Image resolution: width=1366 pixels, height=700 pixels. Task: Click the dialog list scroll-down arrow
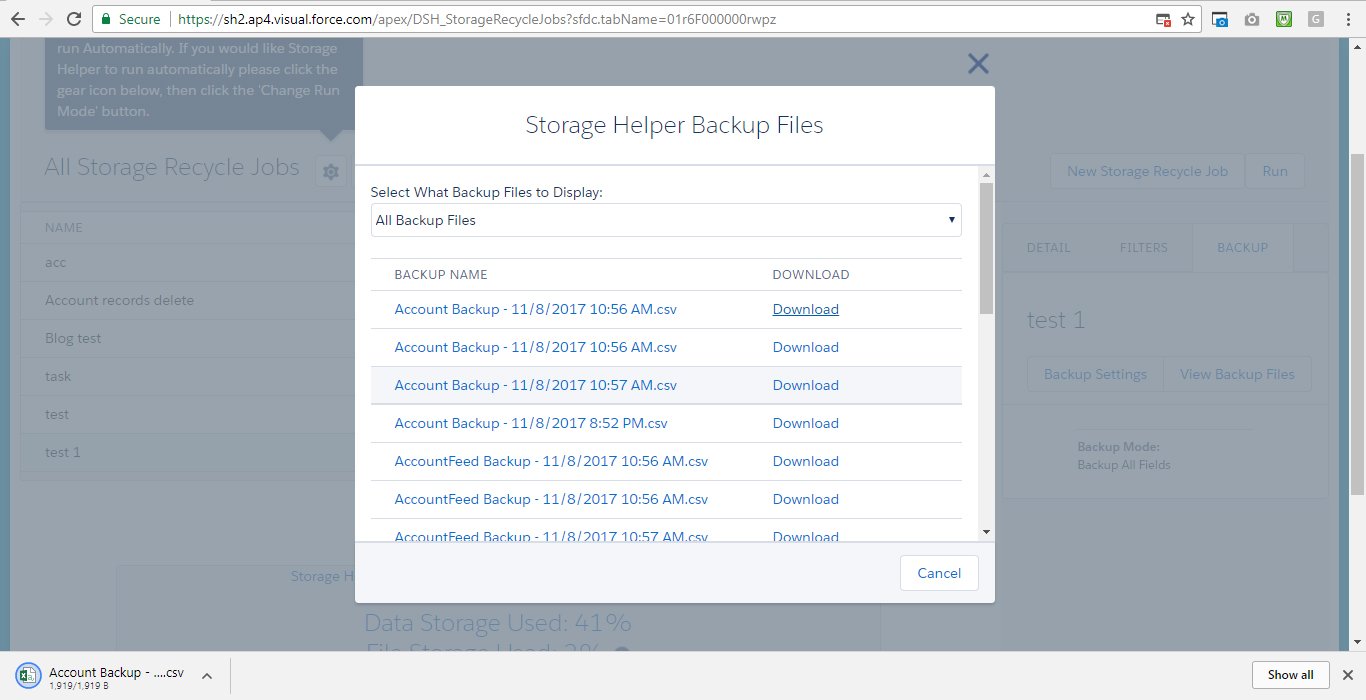coord(986,532)
